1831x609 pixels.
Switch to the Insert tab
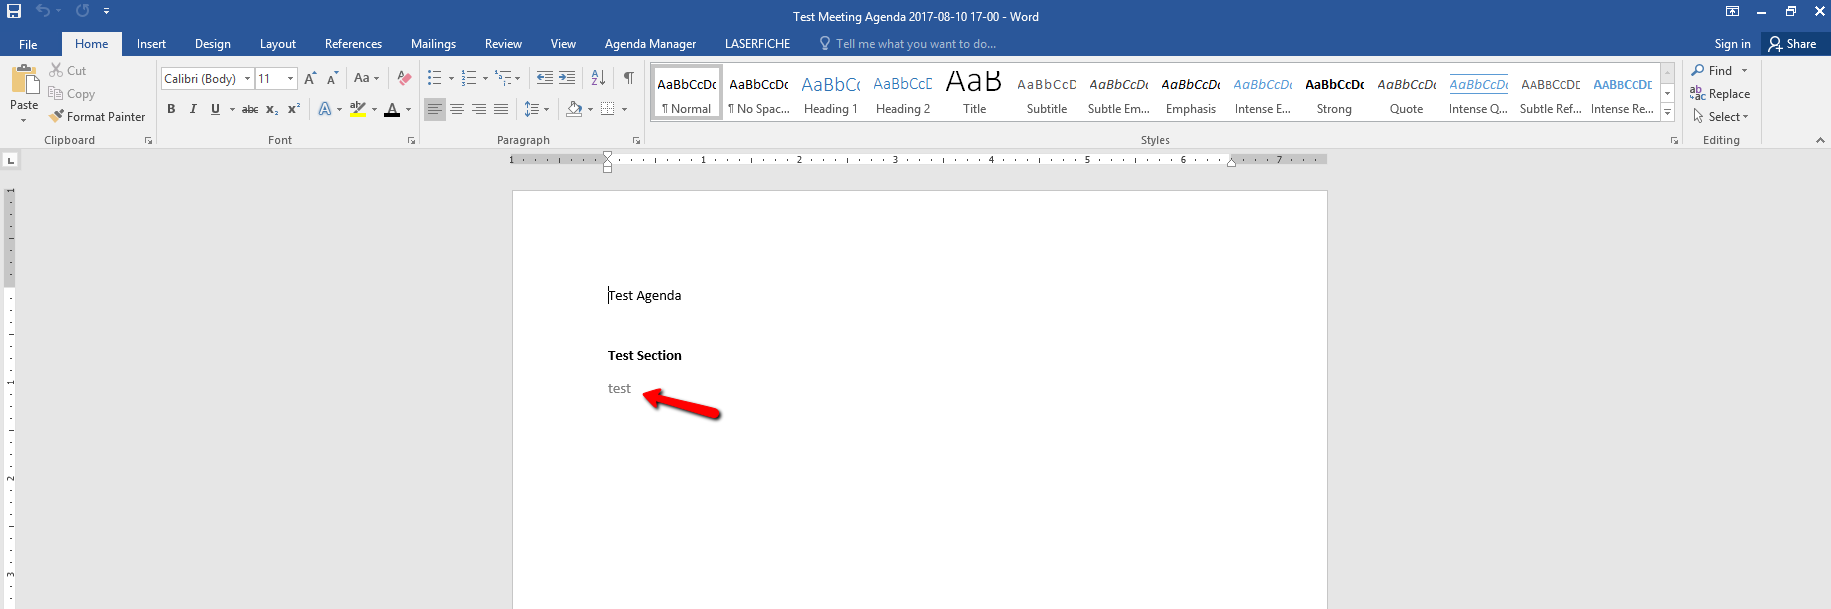151,44
